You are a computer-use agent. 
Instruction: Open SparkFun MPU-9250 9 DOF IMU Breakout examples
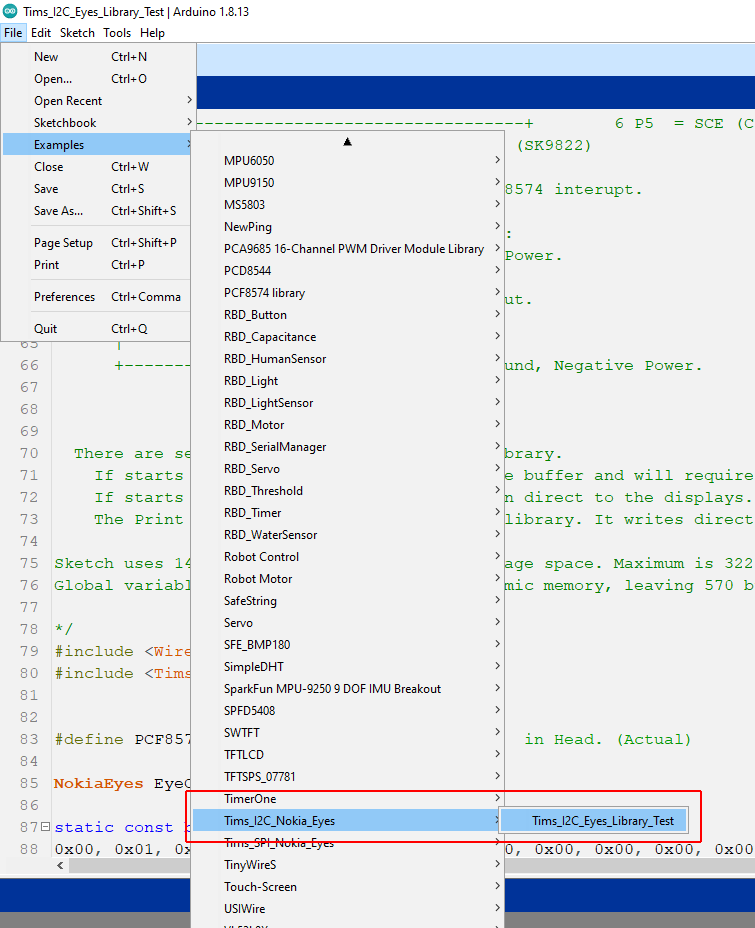347,689
